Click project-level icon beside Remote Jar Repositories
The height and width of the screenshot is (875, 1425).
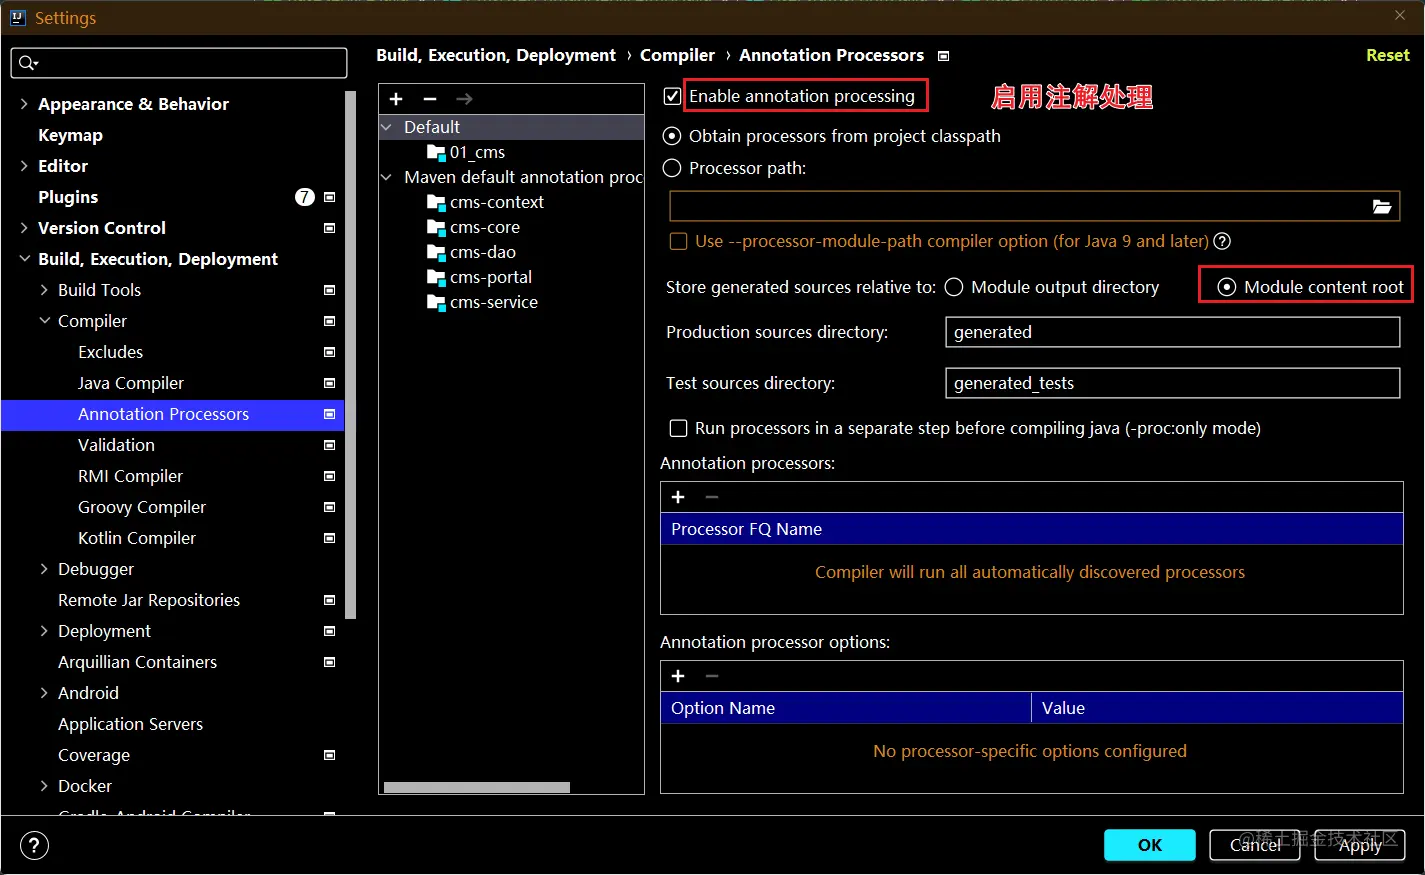click(330, 600)
